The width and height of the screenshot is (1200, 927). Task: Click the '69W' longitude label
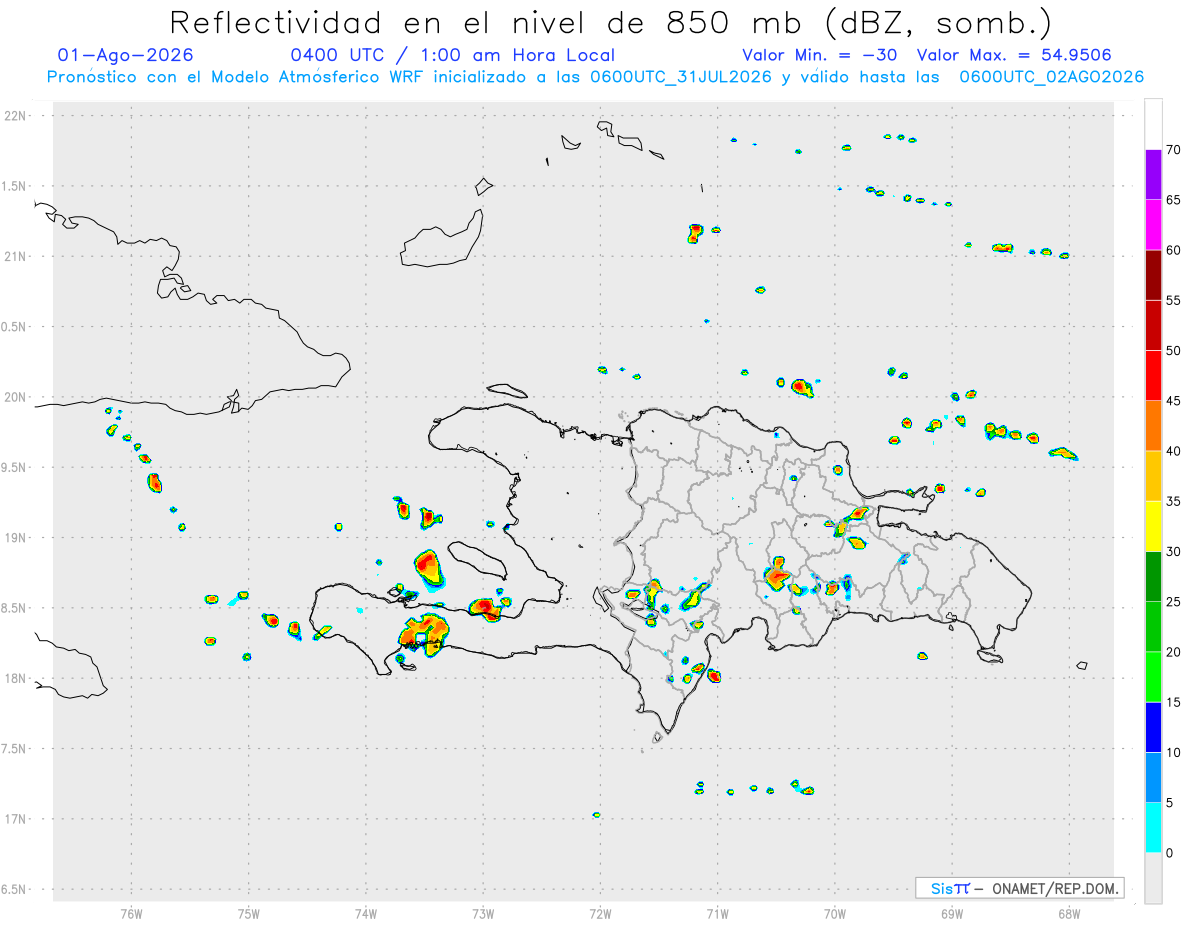pos(952,914)
